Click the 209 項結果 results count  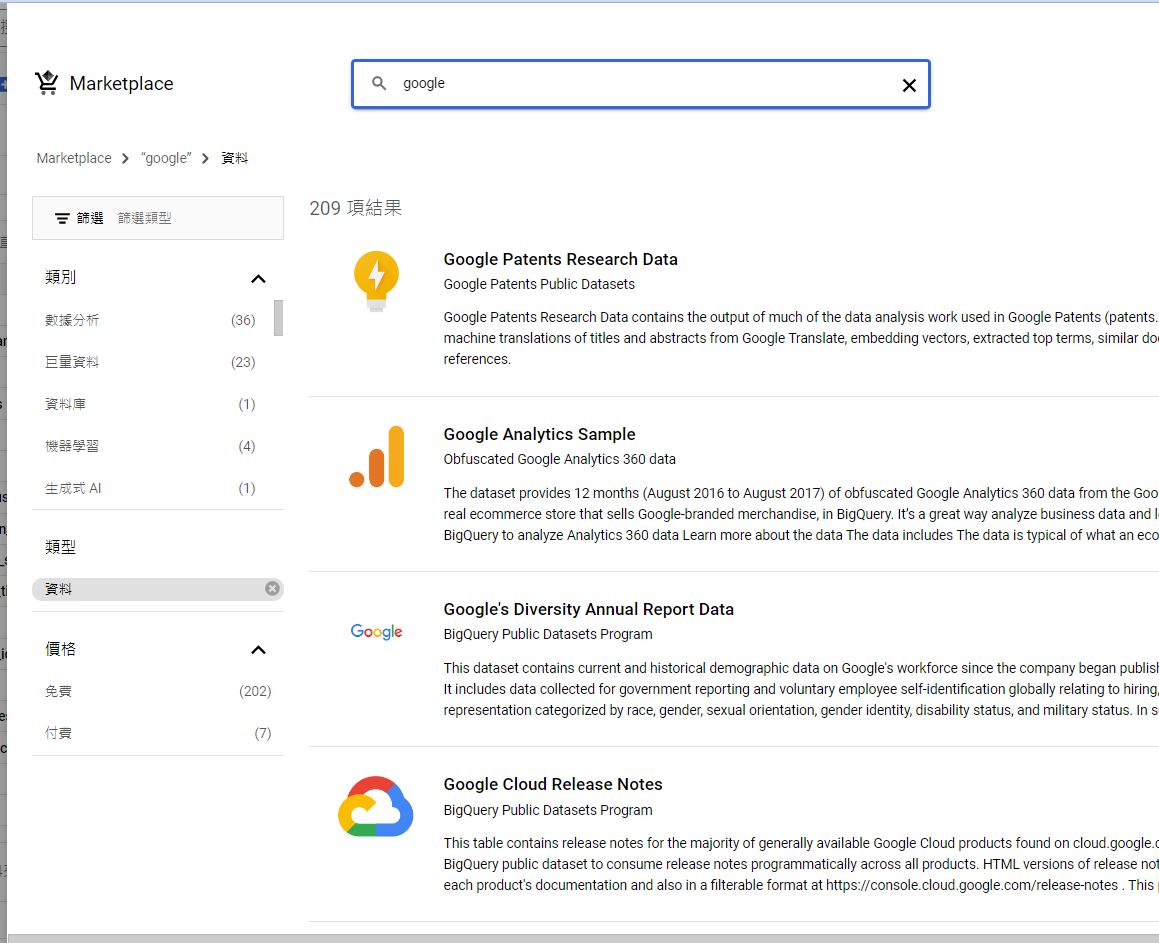(x=356, y=208)
